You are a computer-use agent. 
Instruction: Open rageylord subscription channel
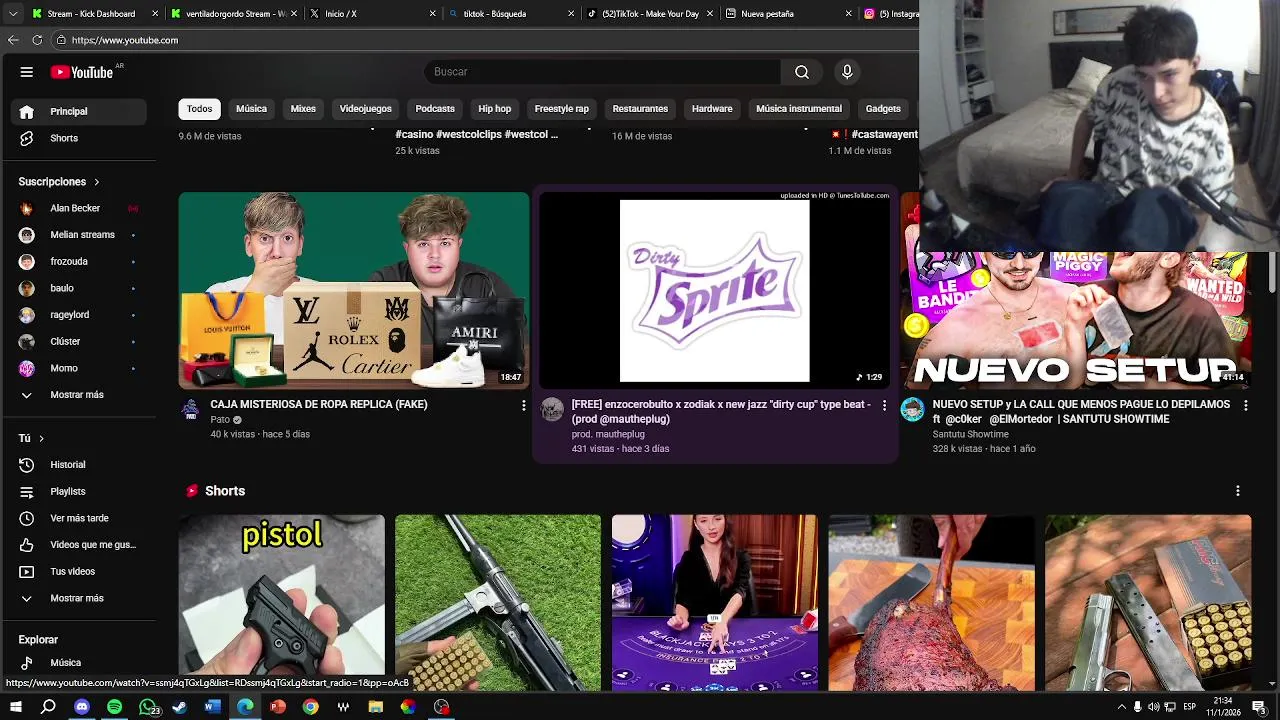click(x=78, y=315)
